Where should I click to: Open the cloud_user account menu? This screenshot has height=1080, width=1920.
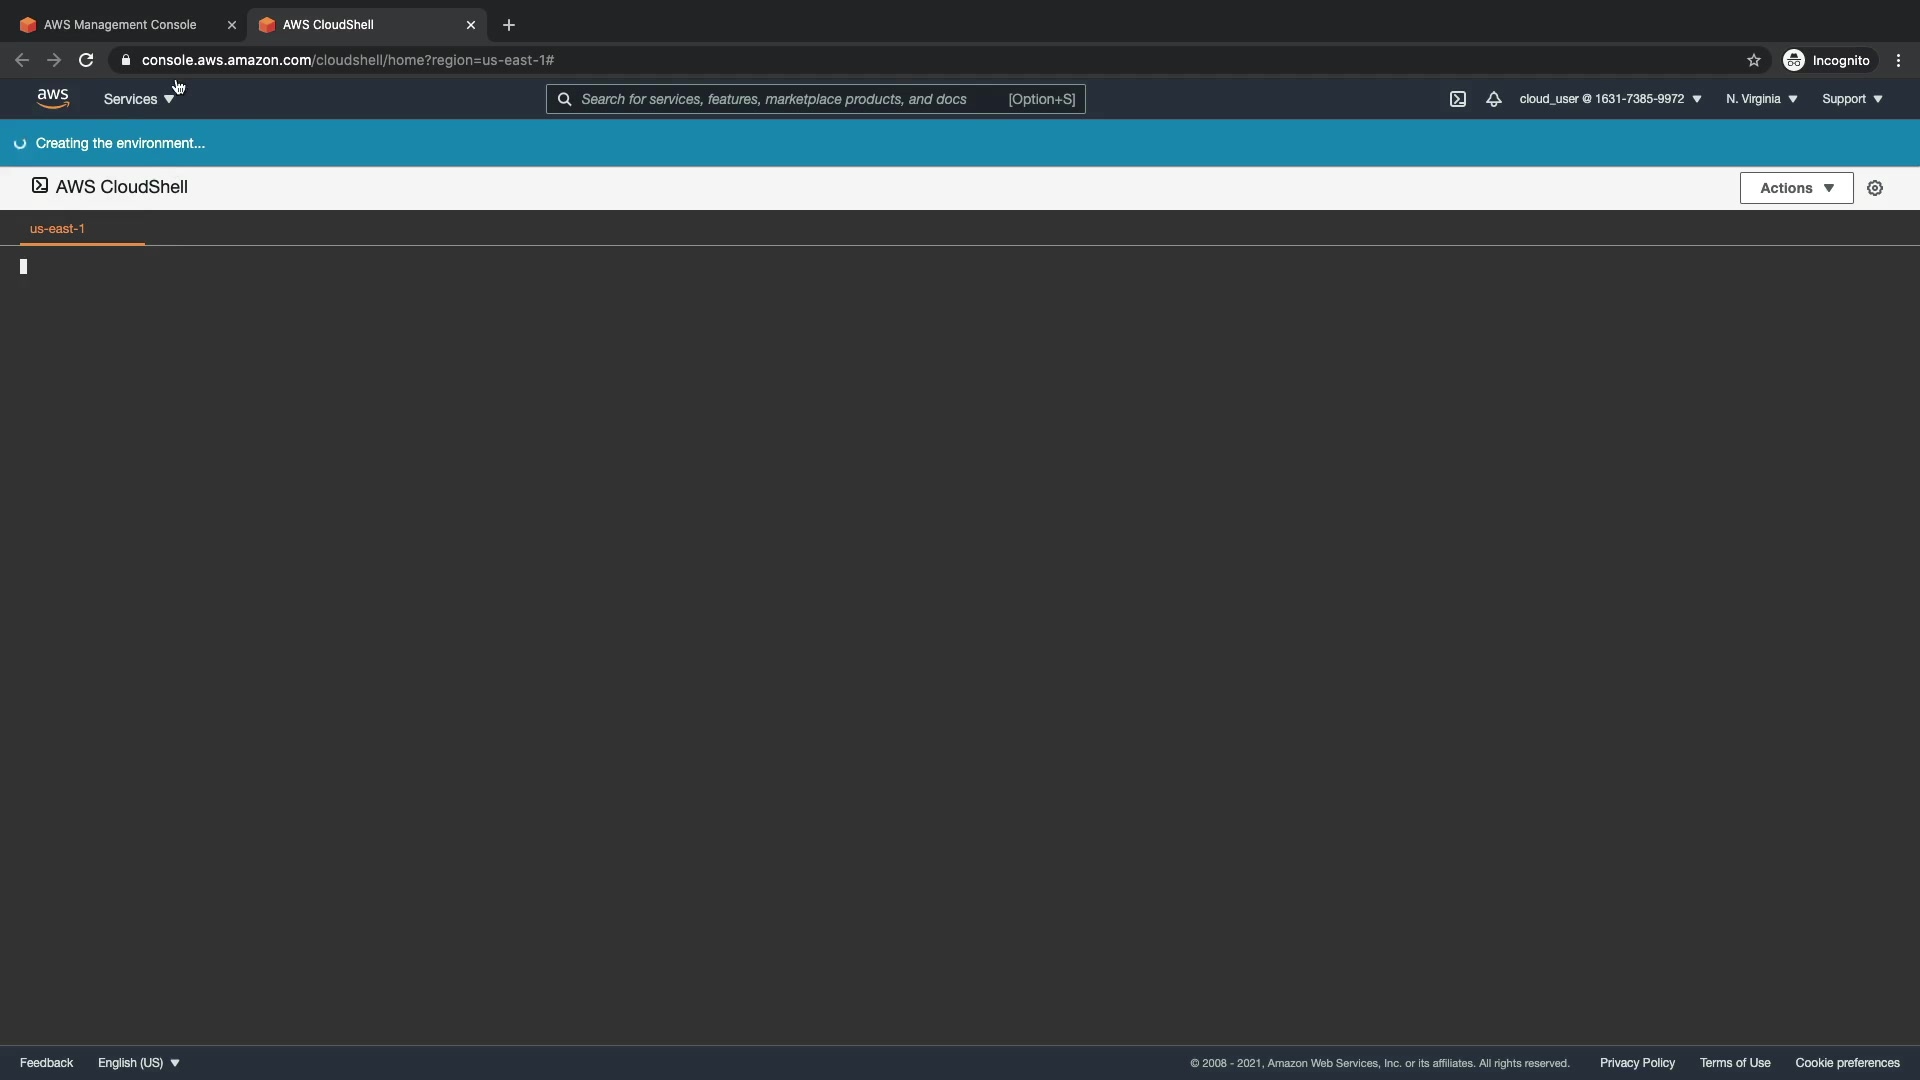coord(1610,99)
